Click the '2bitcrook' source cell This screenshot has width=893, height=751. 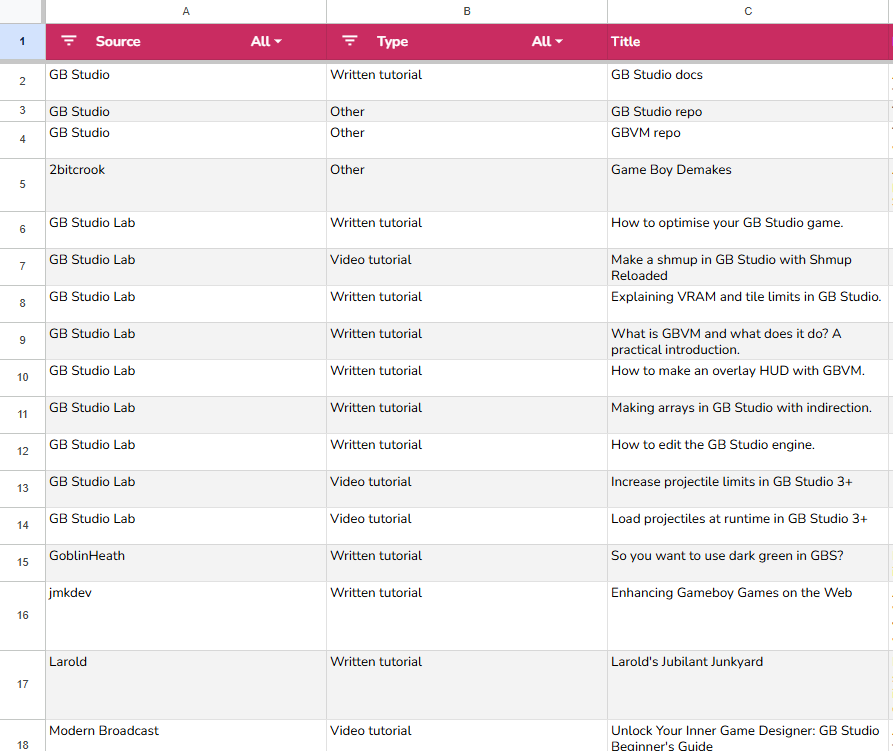click(186, 185)
